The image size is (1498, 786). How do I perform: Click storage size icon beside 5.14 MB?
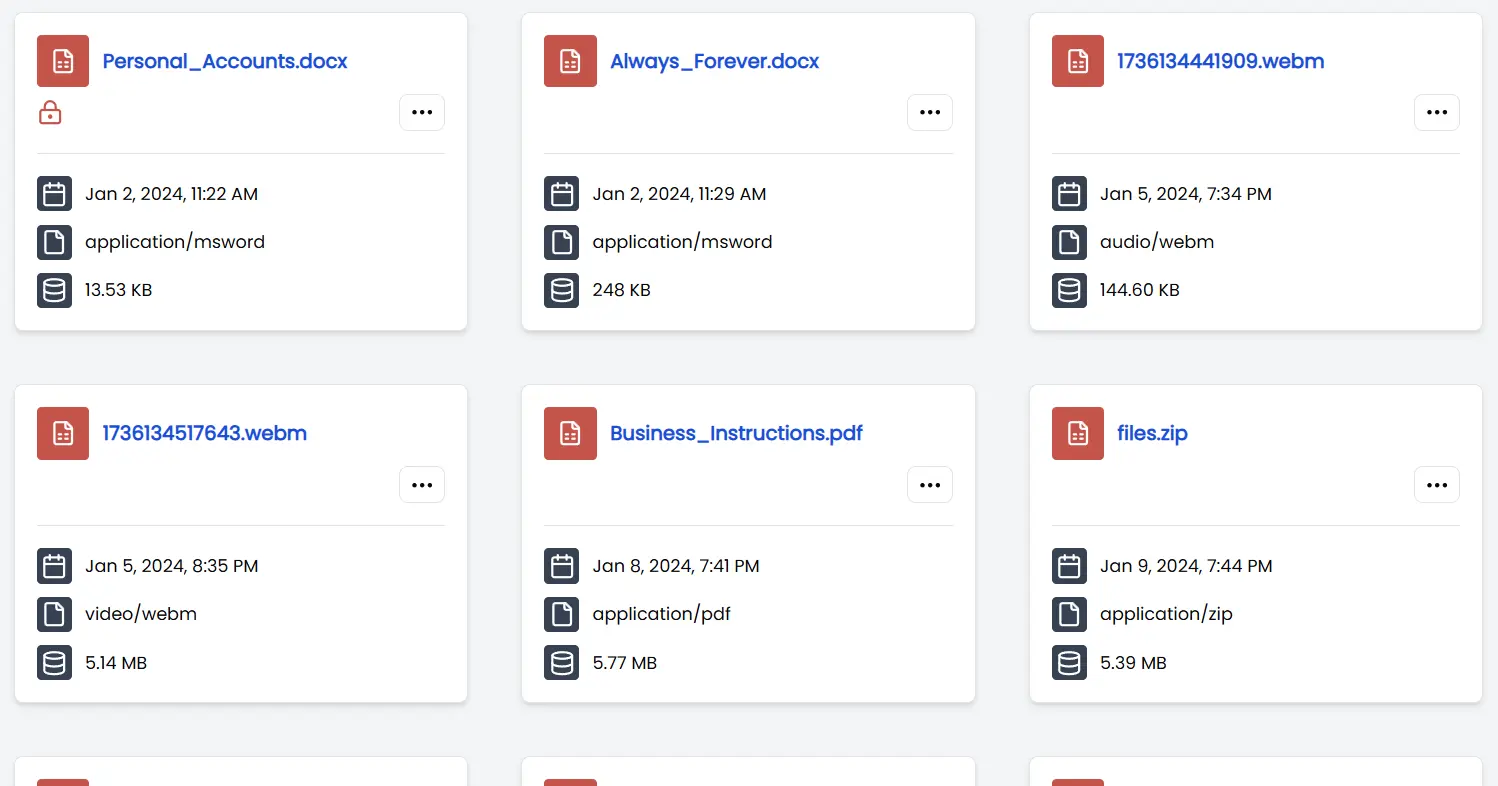[x=54, y=662]
